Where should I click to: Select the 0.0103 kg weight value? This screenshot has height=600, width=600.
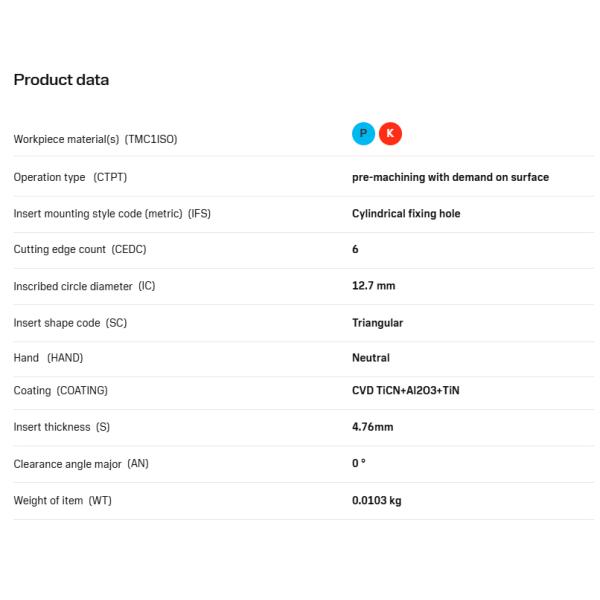pyautogui.click(x=376, y=500)
